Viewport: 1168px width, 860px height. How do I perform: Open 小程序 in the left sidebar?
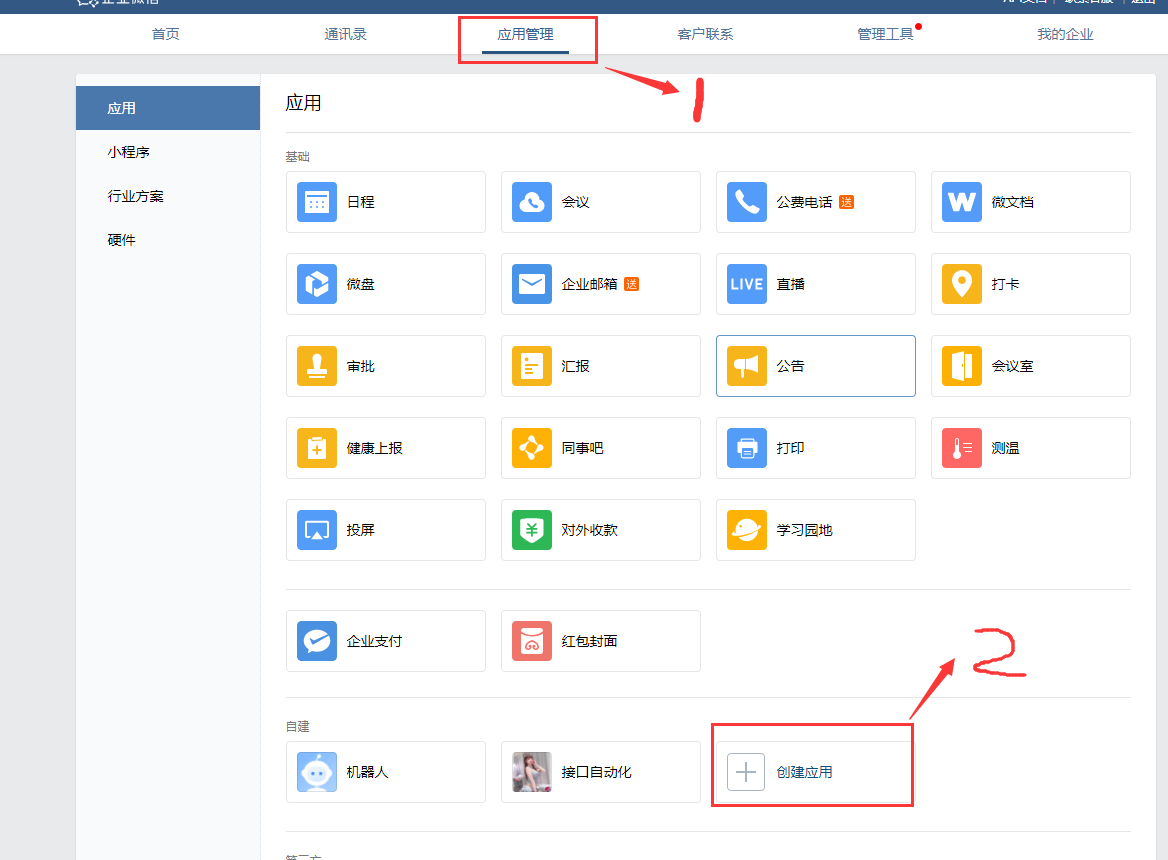168,152
